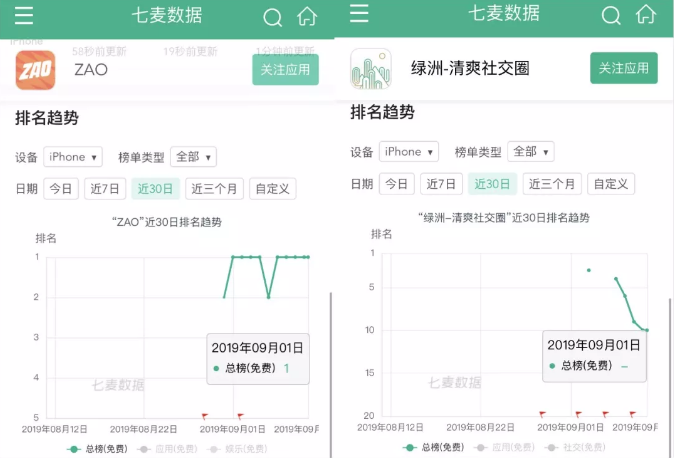Click first red flag marker in ZAO chart
674x458 pixels.
point(205,416)
